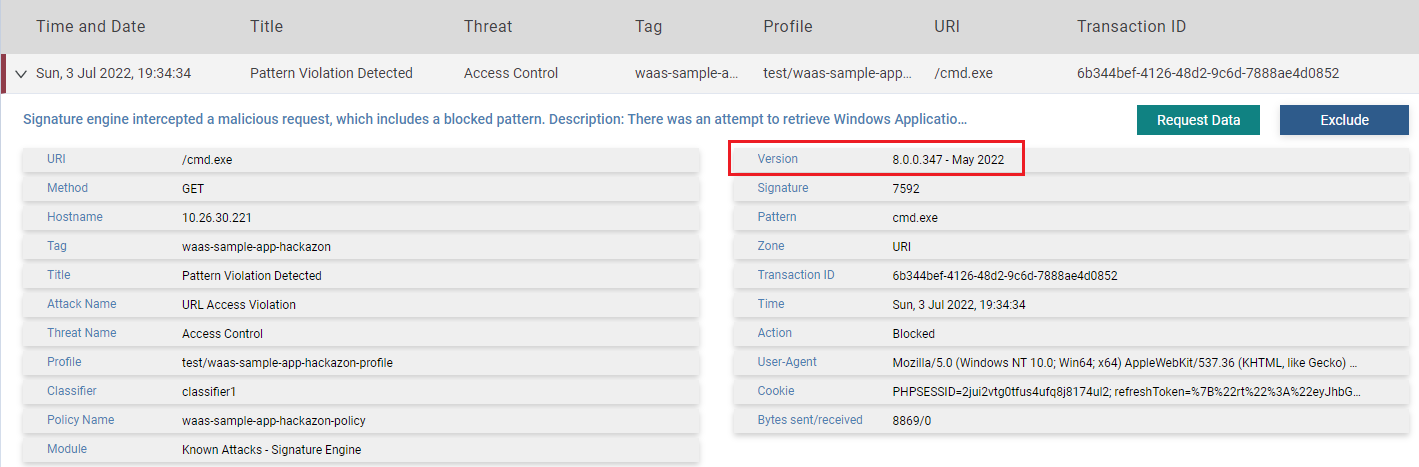Select the Signature 7592 row
The height and width of the screenshot is (467, 1419).
(906, 188)
